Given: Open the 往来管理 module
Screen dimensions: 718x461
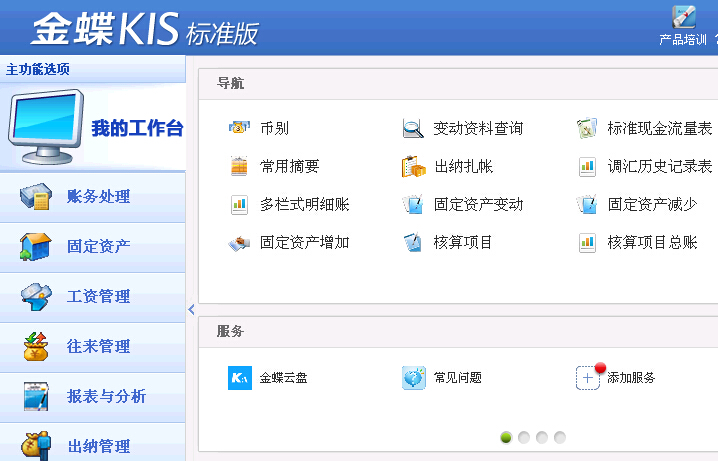Looking at the screenshot, I should (x=92, y=347).
